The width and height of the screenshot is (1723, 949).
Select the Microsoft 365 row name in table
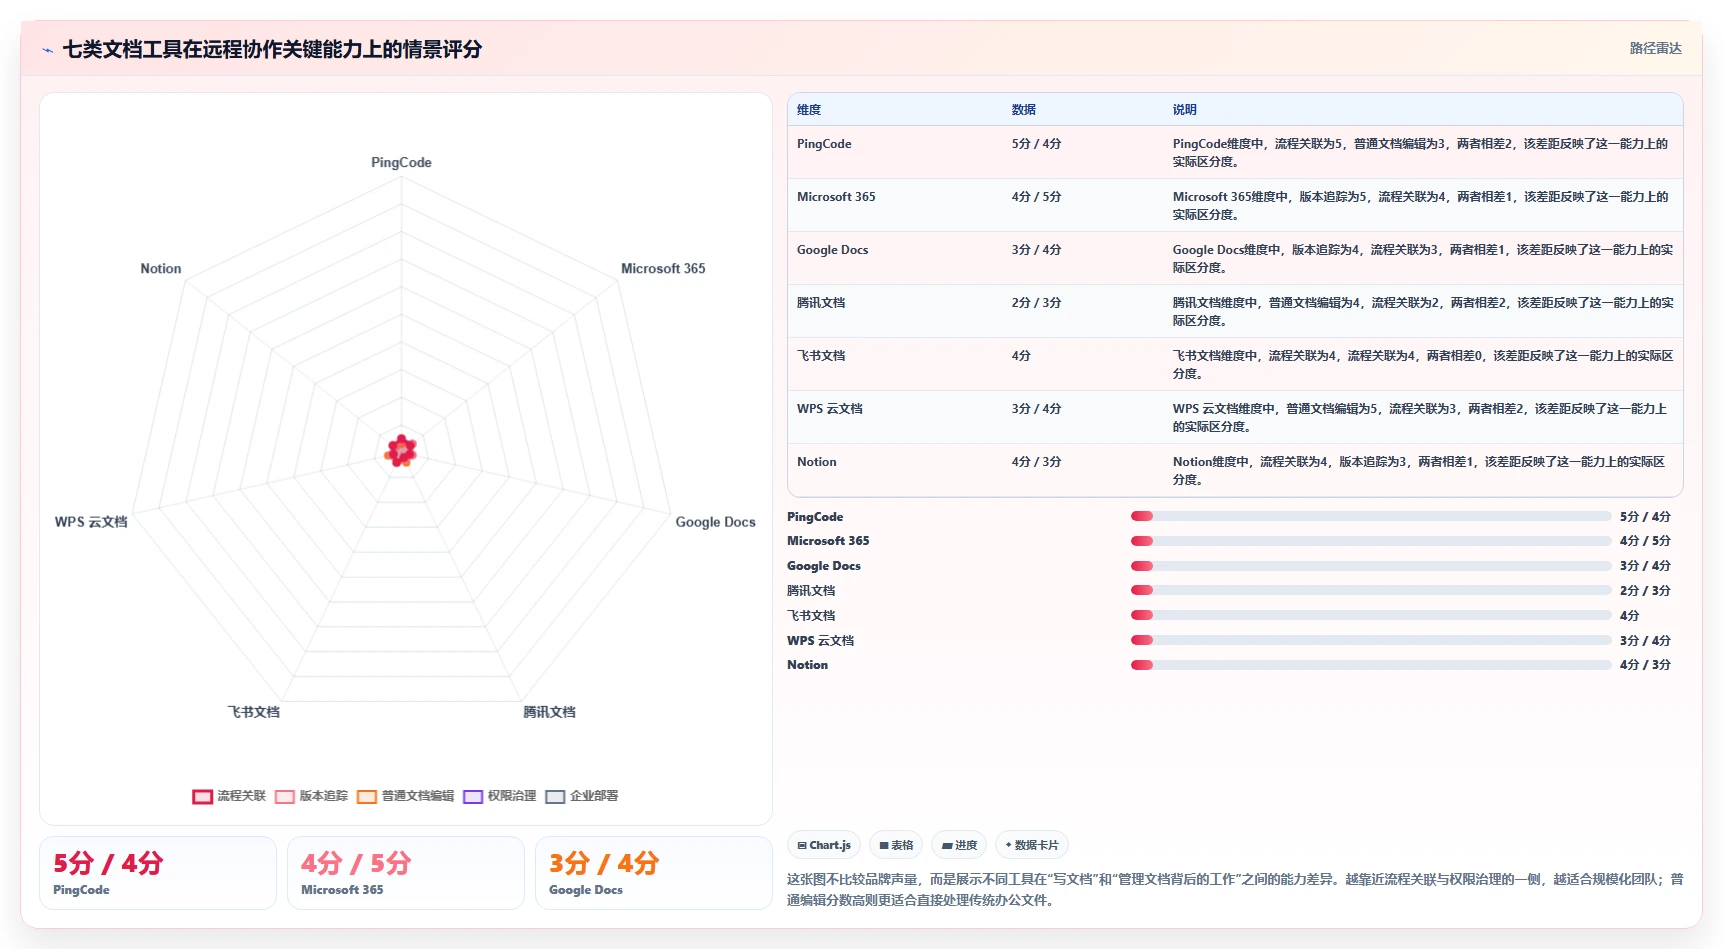click(836, 197)
